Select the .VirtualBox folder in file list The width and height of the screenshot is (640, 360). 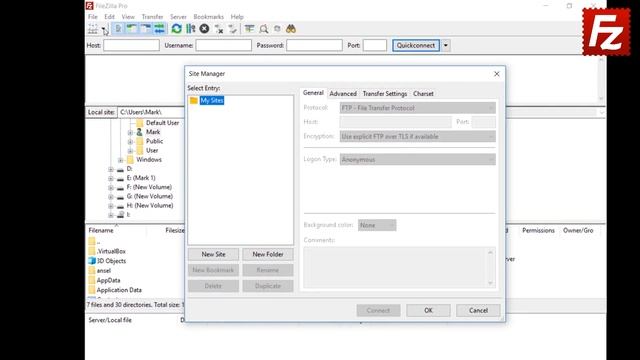(x=111, y=251)
